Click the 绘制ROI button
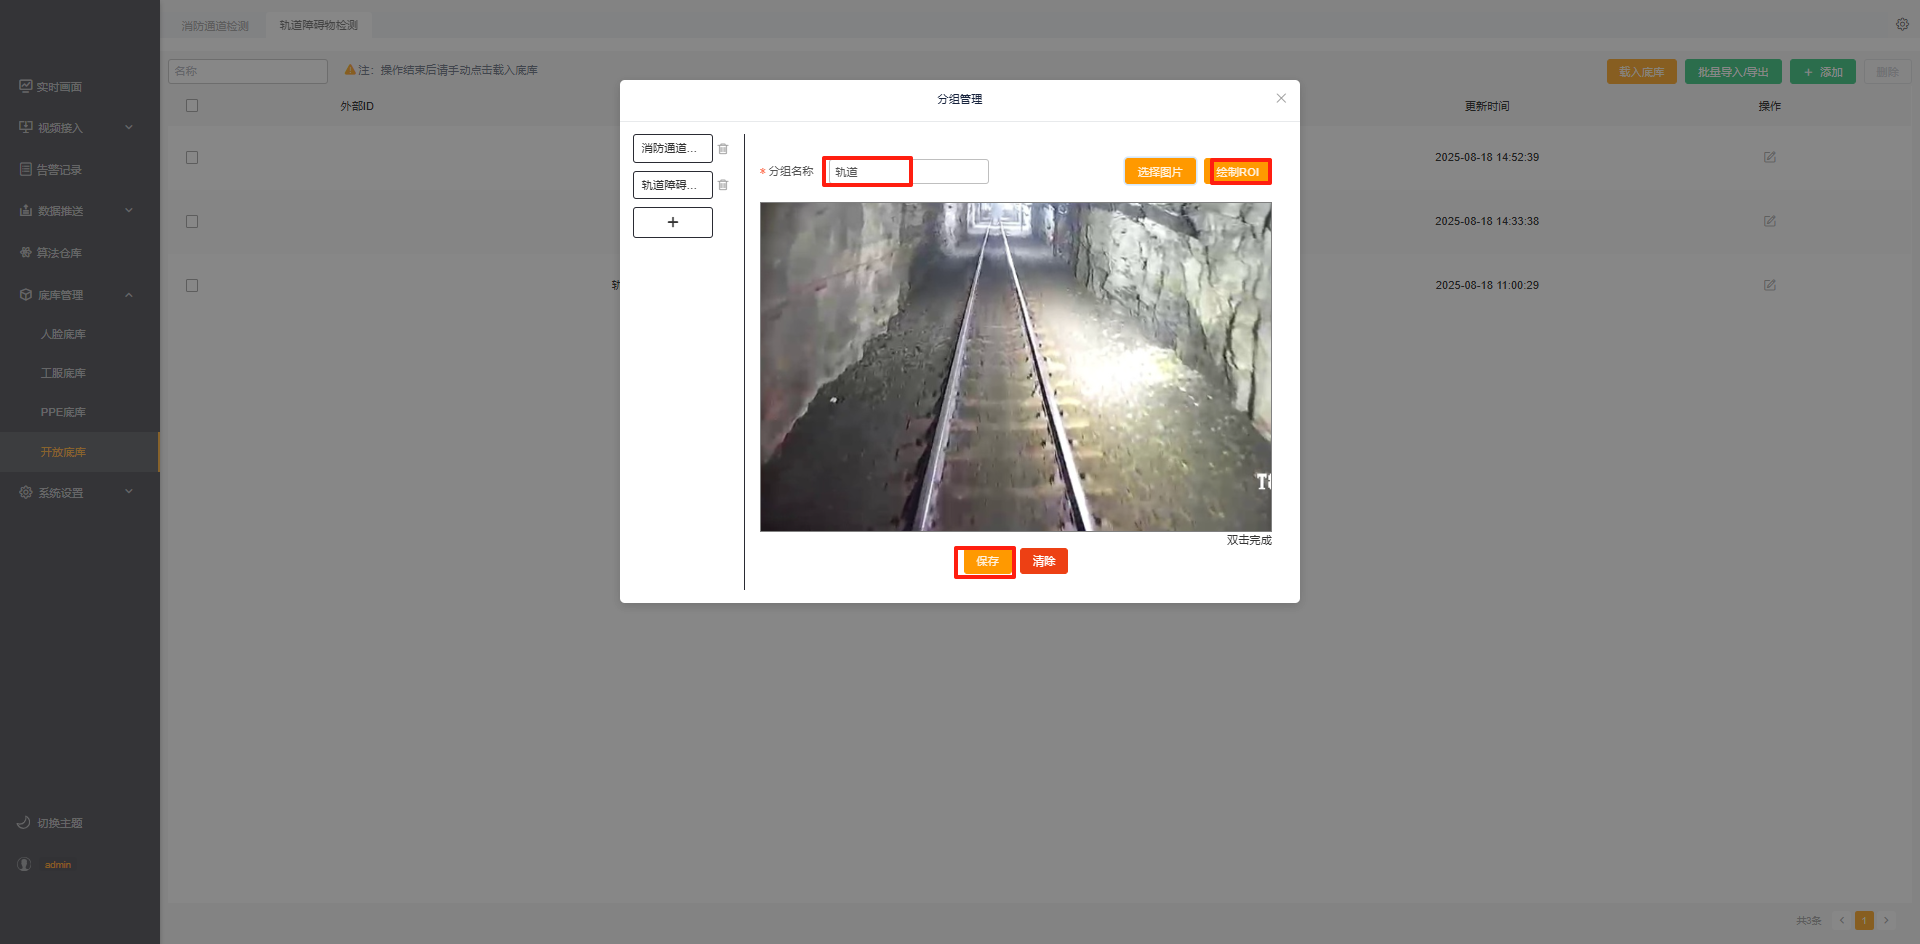This screenshot has width=1920, height=944. tap(1238, 172)
